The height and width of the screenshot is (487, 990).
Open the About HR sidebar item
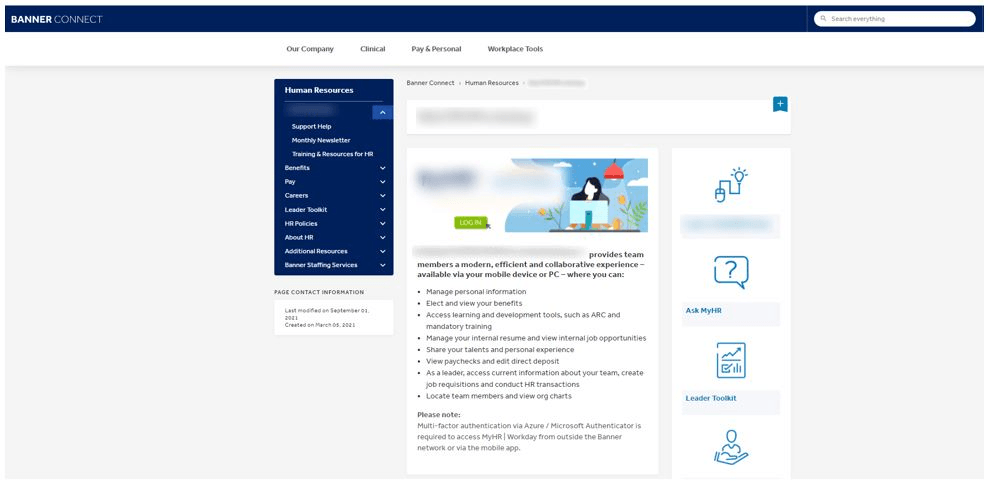pyautogui.click(x=299, y=237)
